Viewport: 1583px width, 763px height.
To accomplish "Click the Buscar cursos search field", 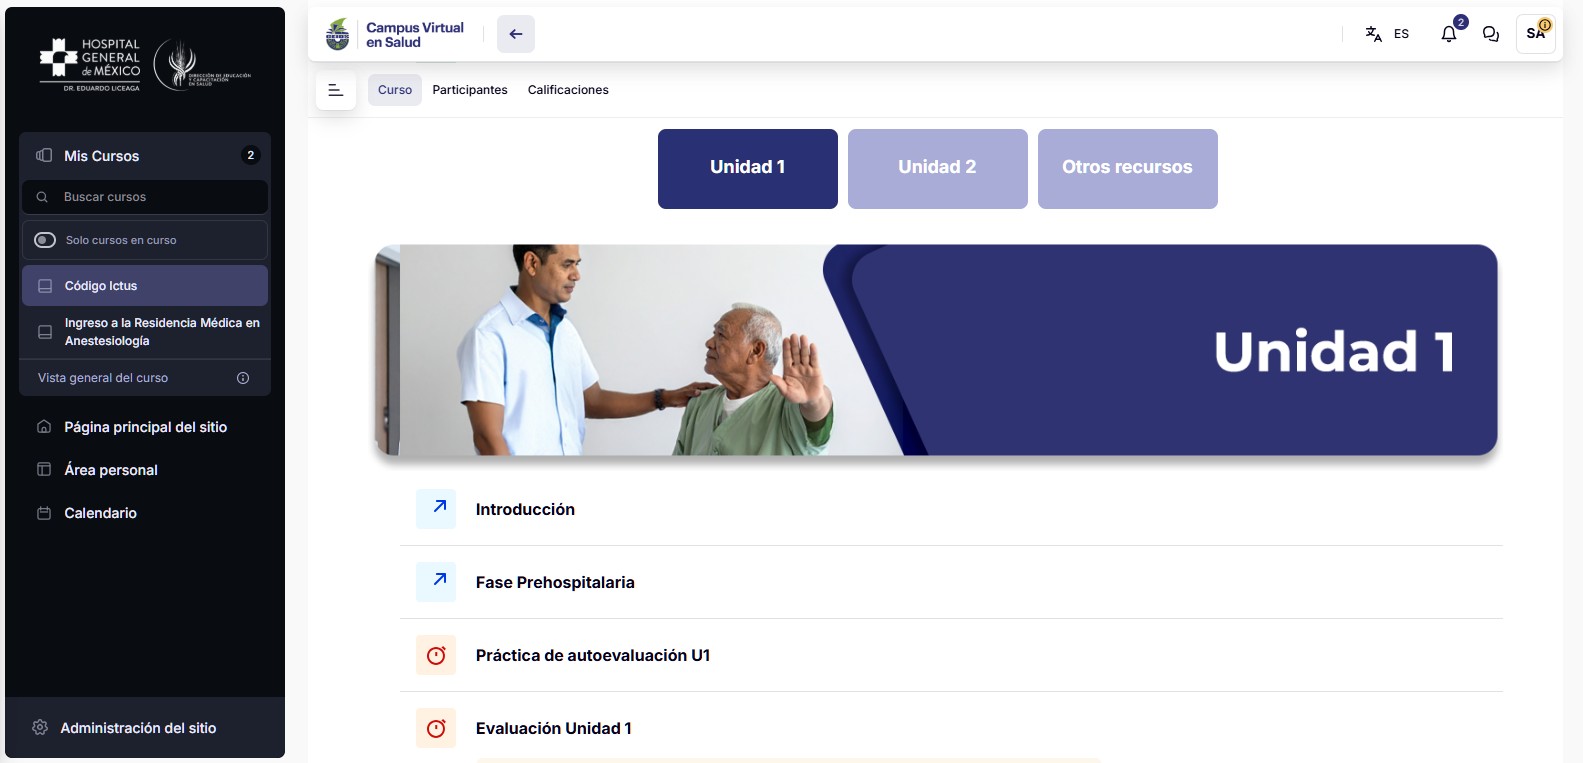I will [x=145, y=197].
